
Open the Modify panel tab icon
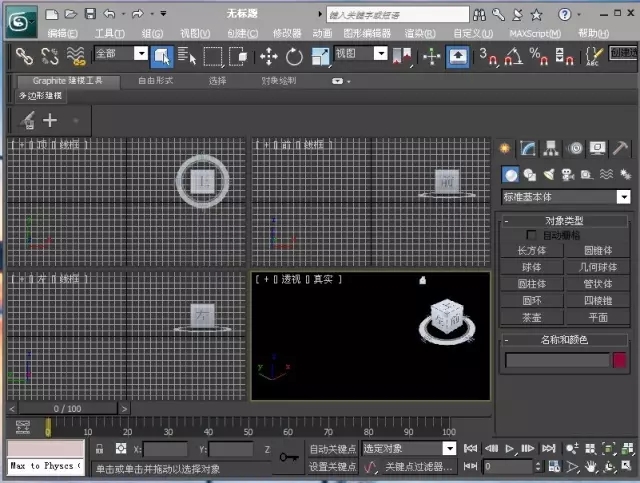pos(528,148)
